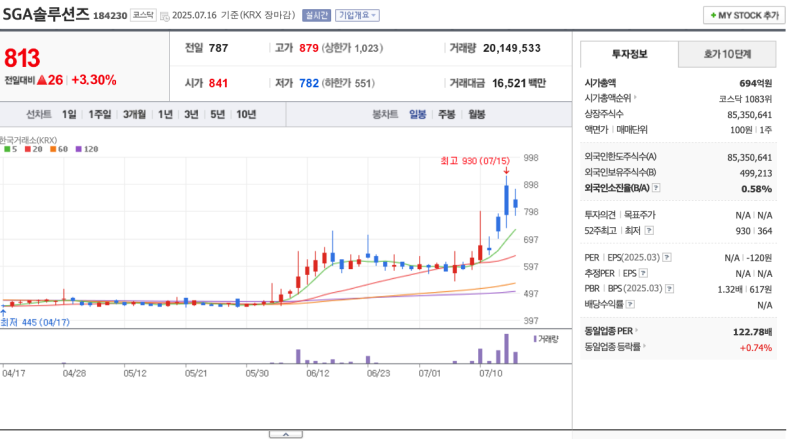Click help icon next to 52주최고 최저
800x439 pixels.
pos(649,231)
